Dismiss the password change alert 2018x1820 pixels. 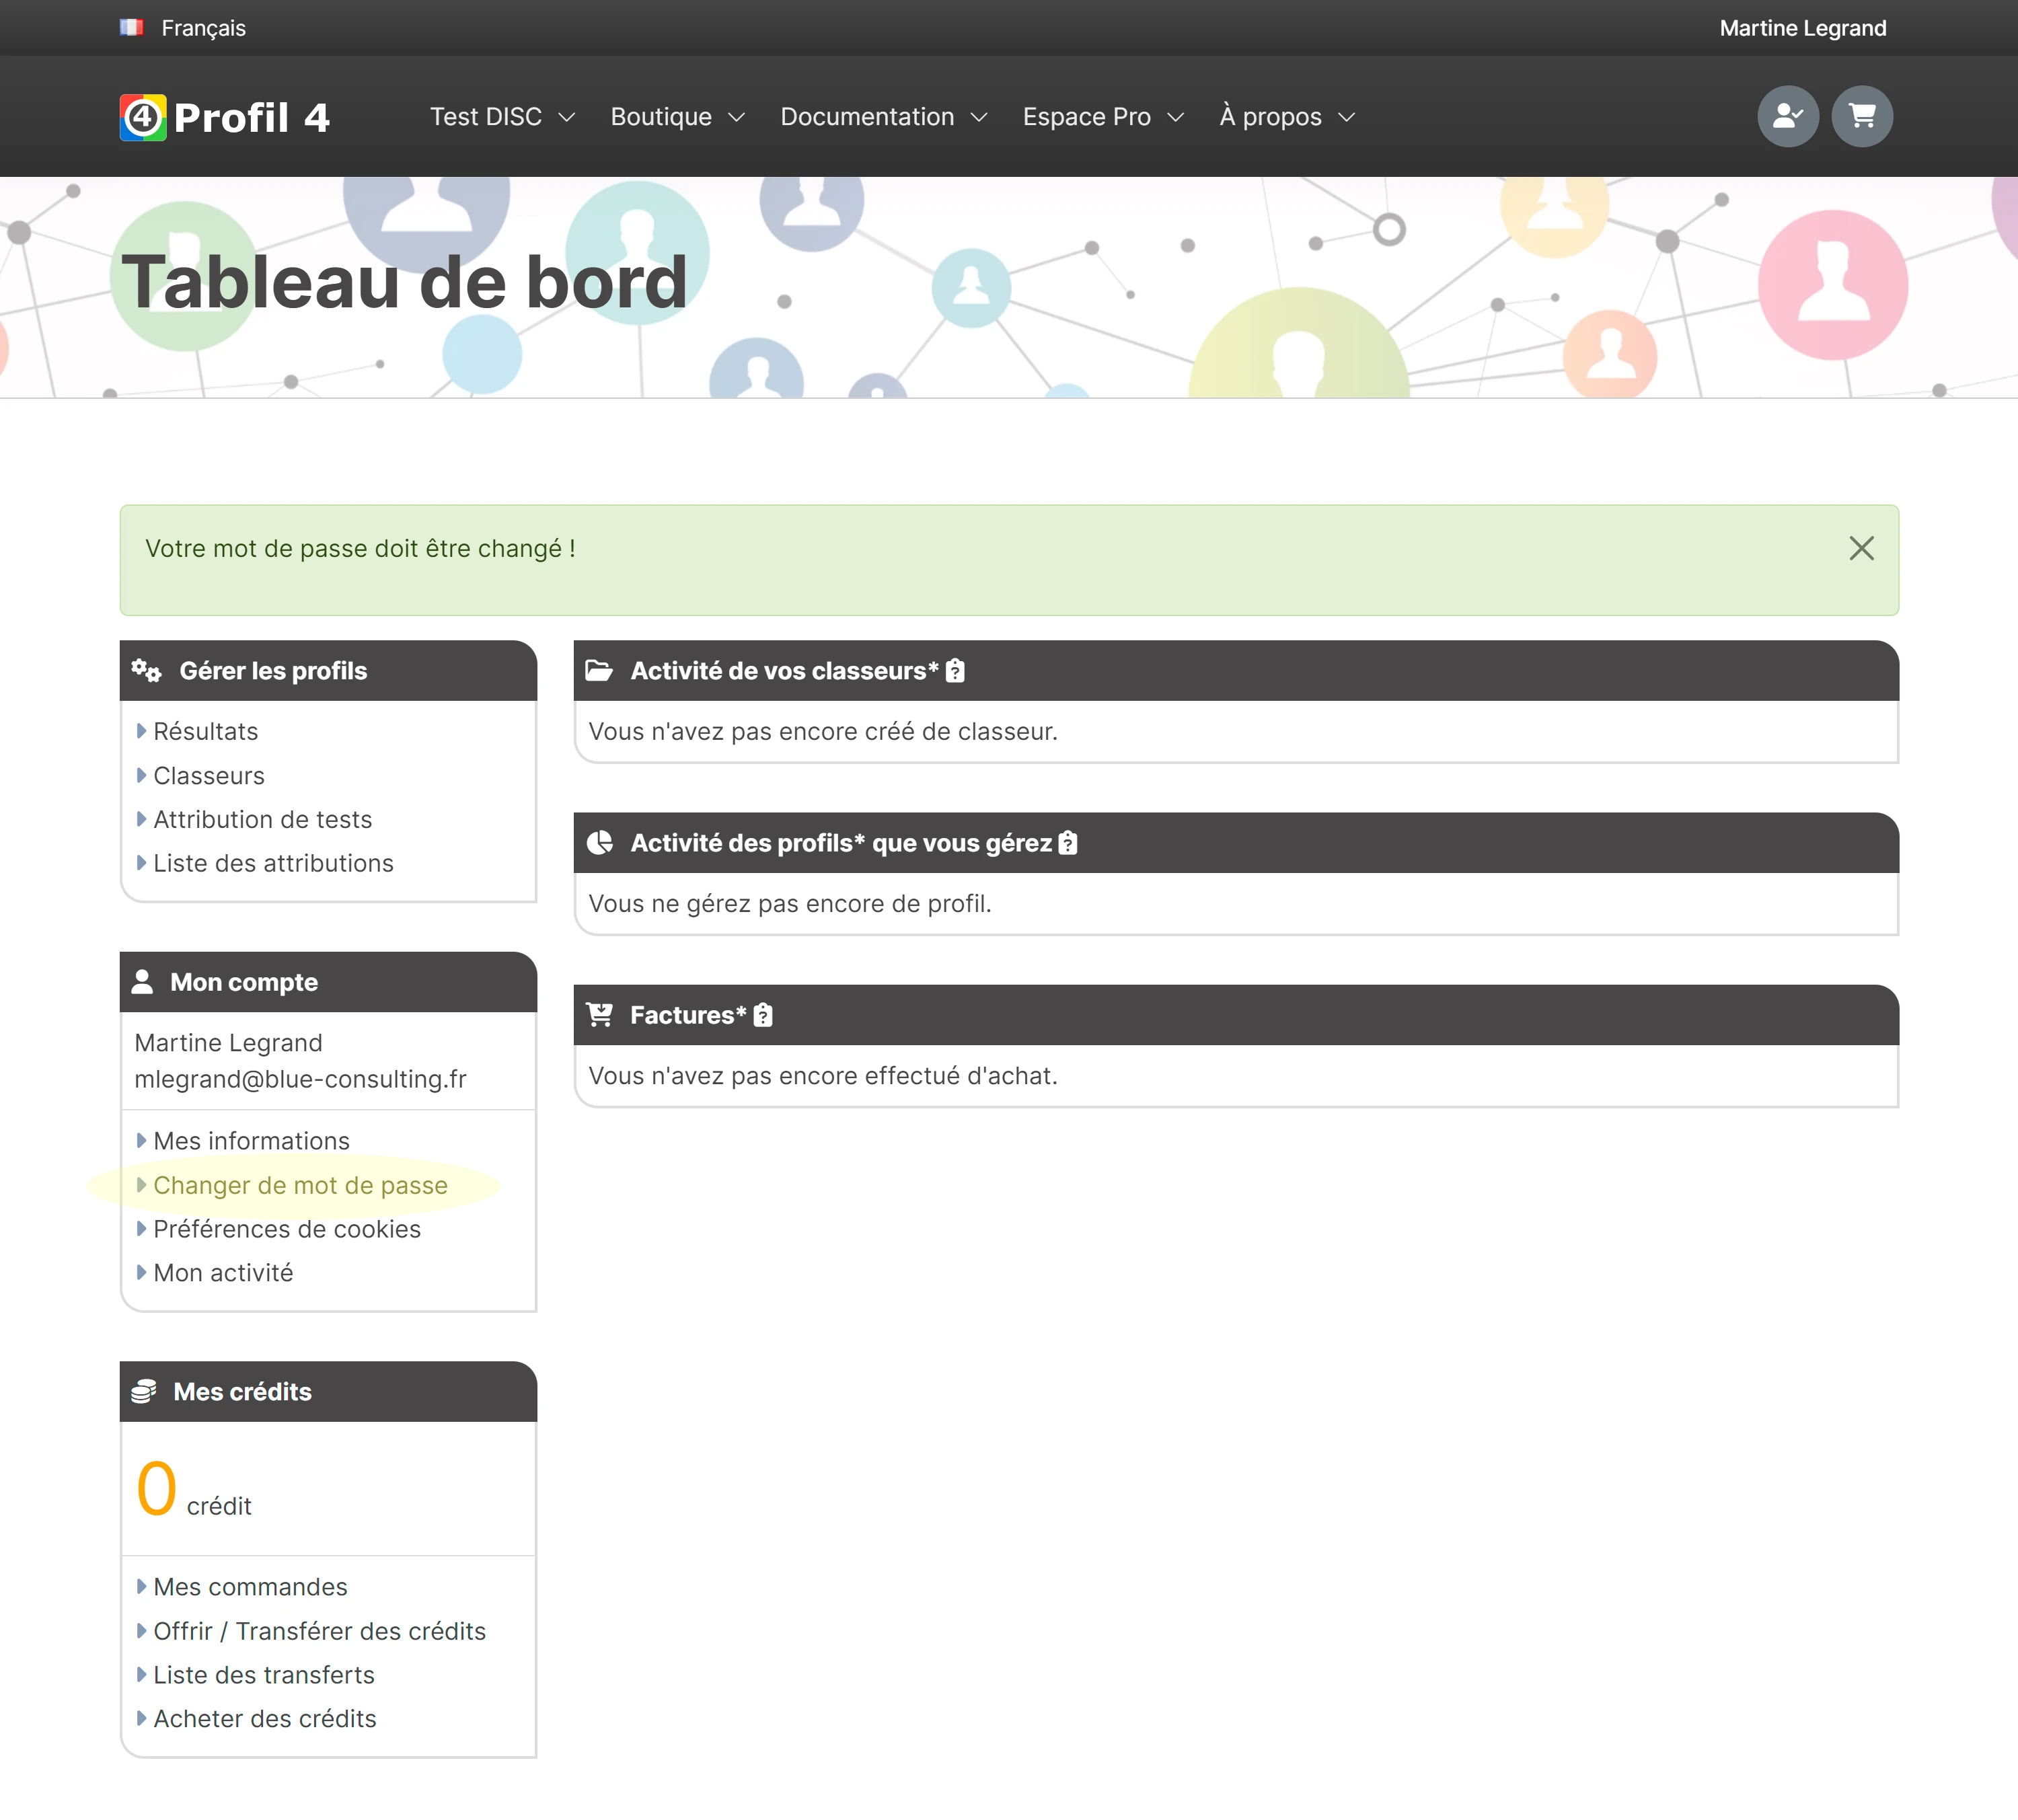coord(1861,548)
